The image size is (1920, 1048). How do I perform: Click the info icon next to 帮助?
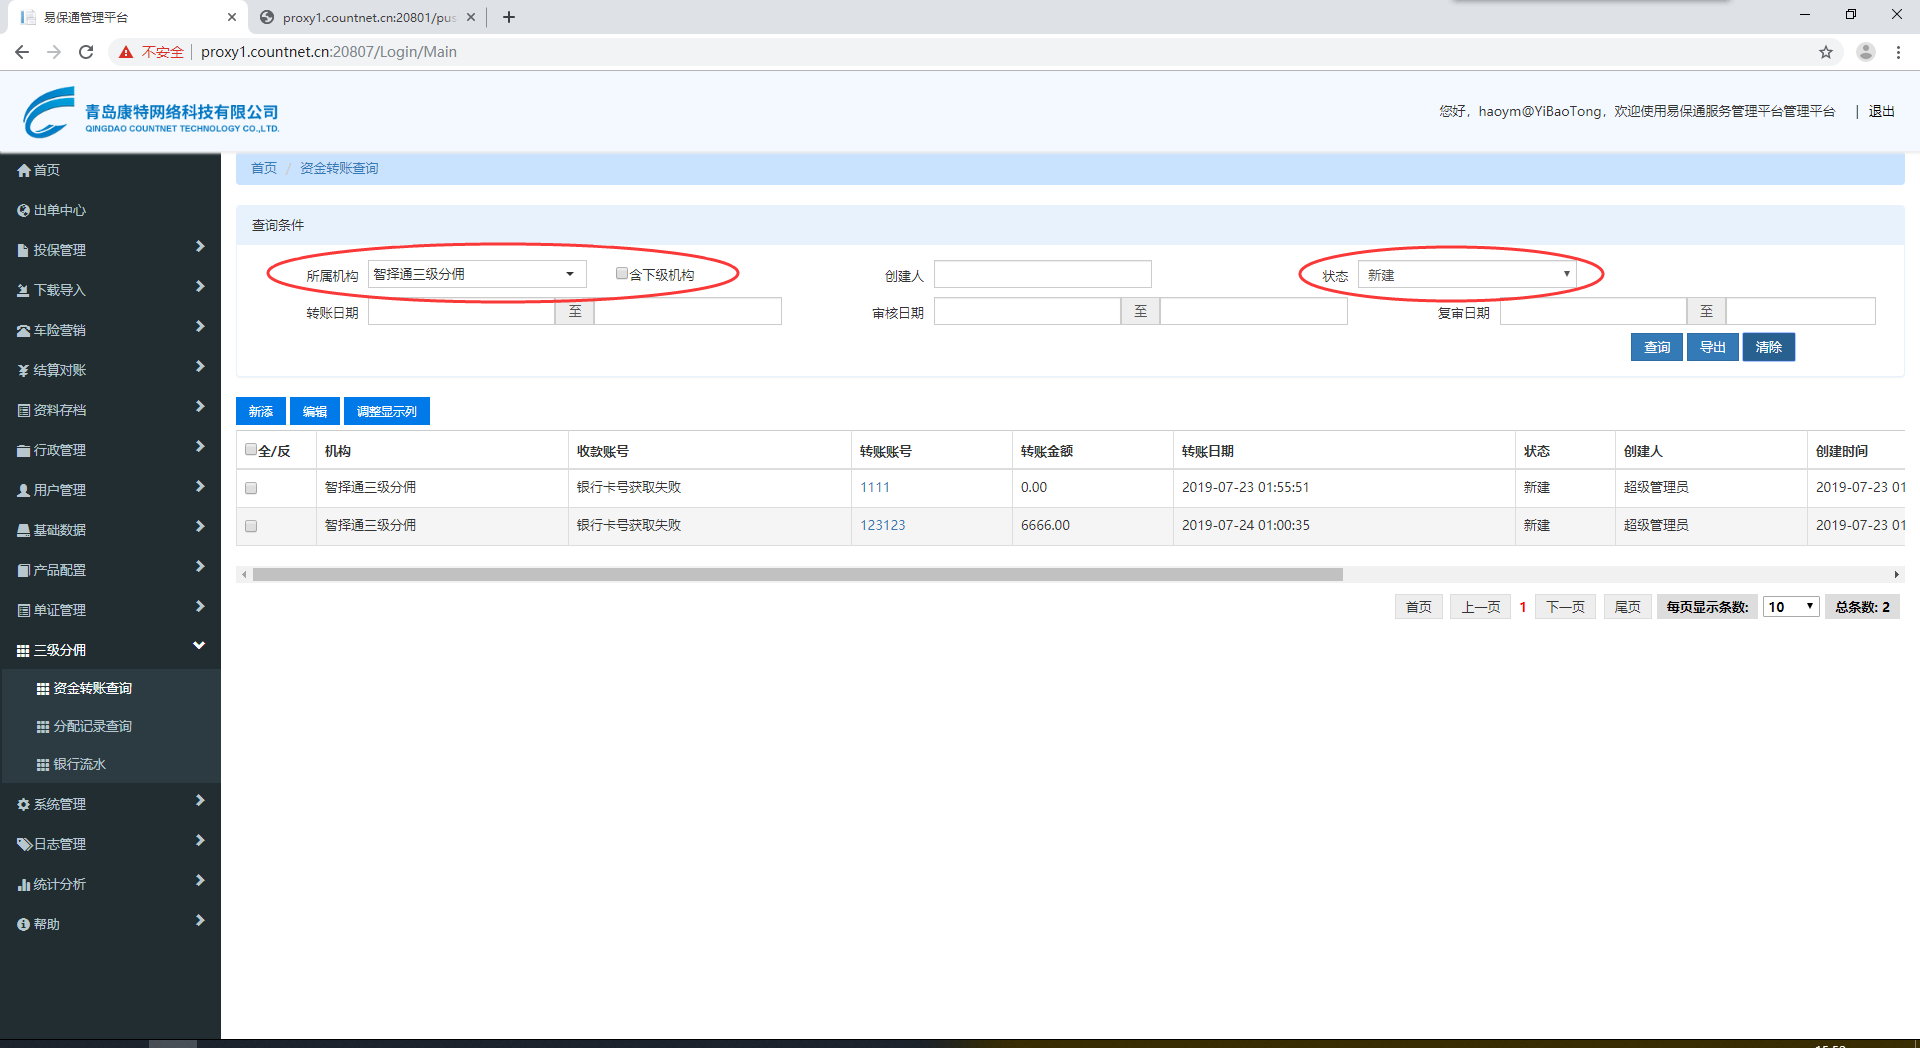tap(23, 925)
